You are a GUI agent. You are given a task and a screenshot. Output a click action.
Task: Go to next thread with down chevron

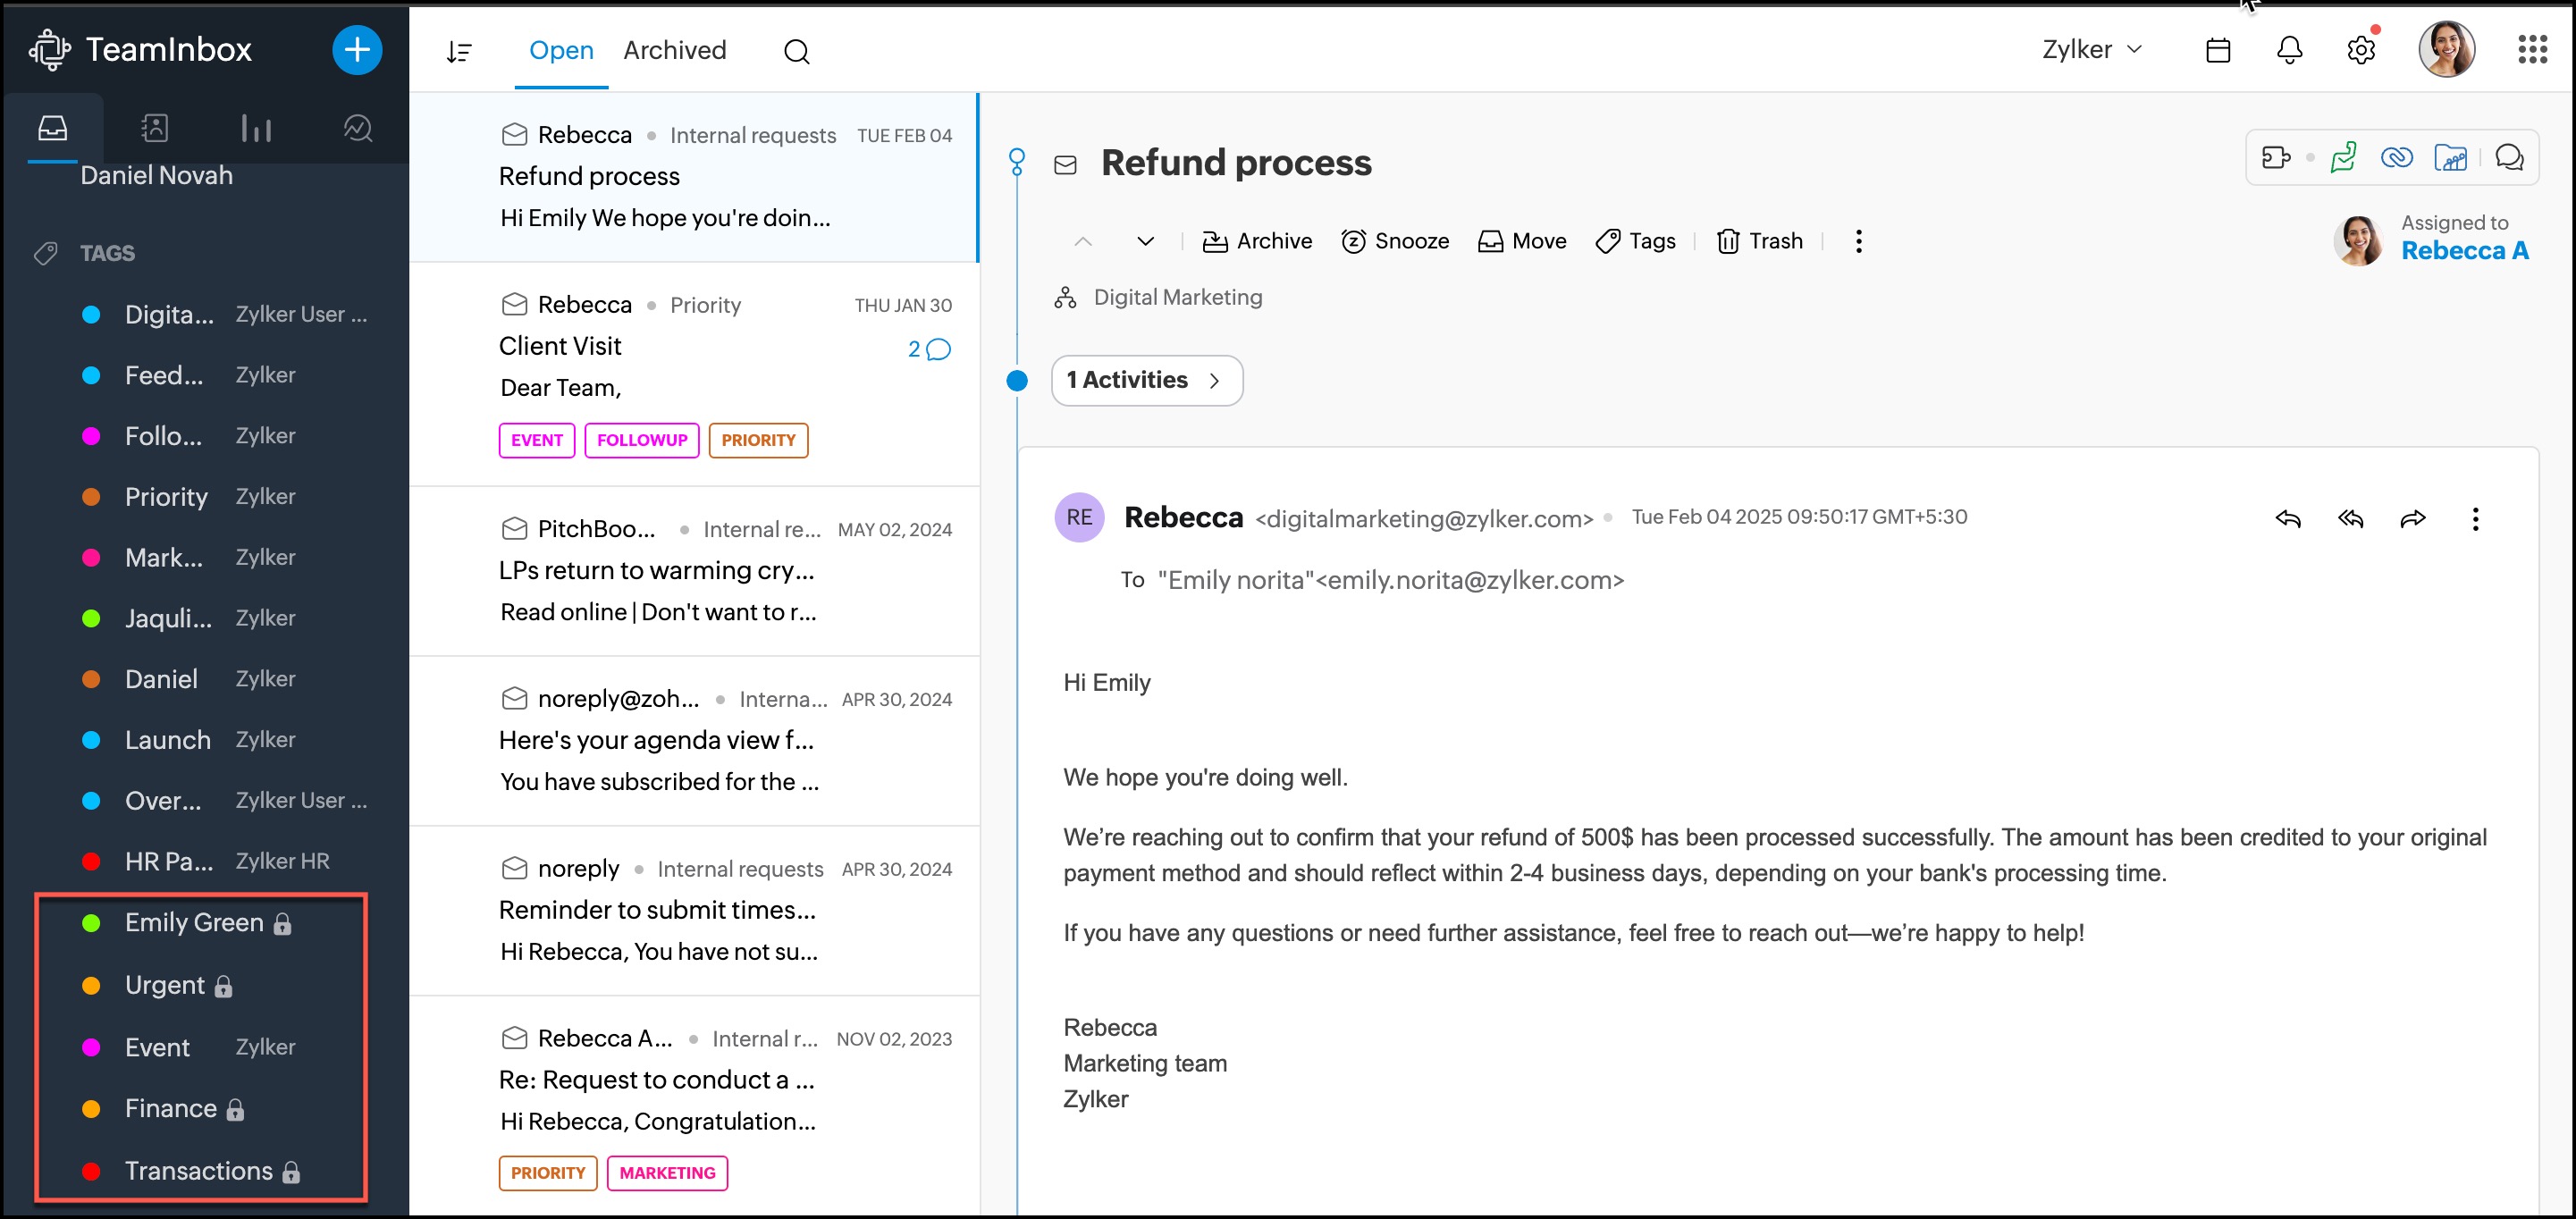click(x=1145, y=241)
